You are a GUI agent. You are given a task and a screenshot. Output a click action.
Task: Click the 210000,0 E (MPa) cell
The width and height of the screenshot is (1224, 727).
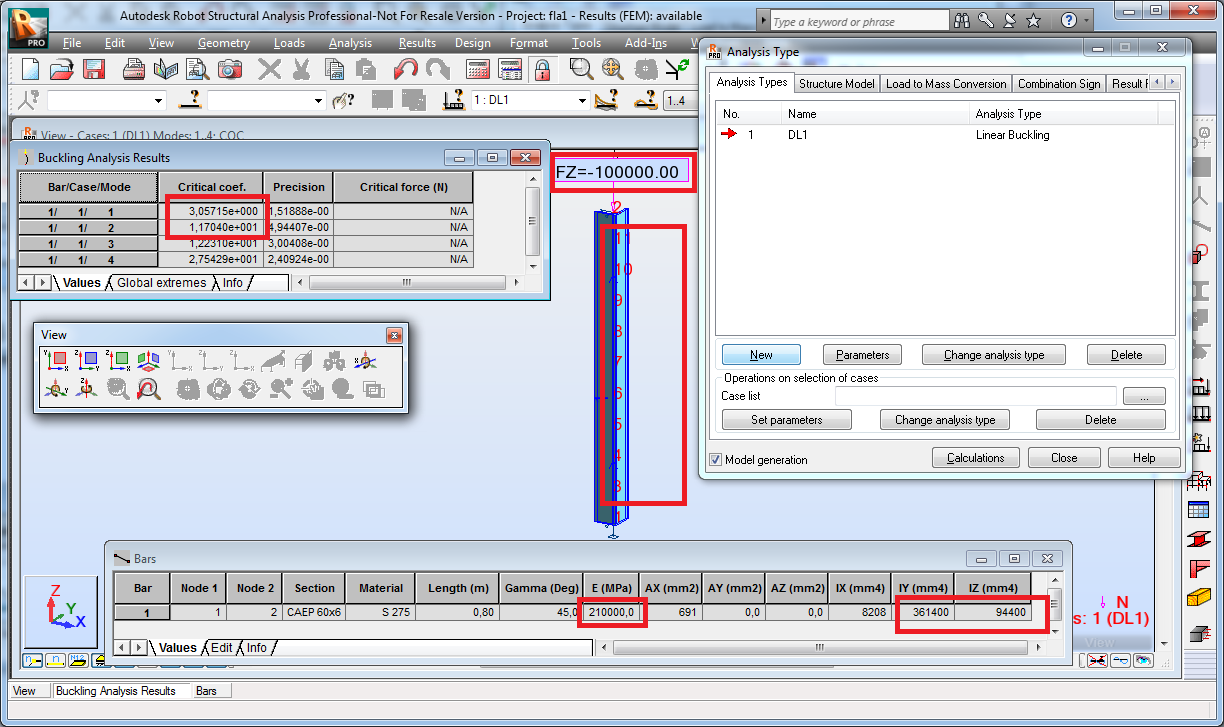(x=613, y=612)
